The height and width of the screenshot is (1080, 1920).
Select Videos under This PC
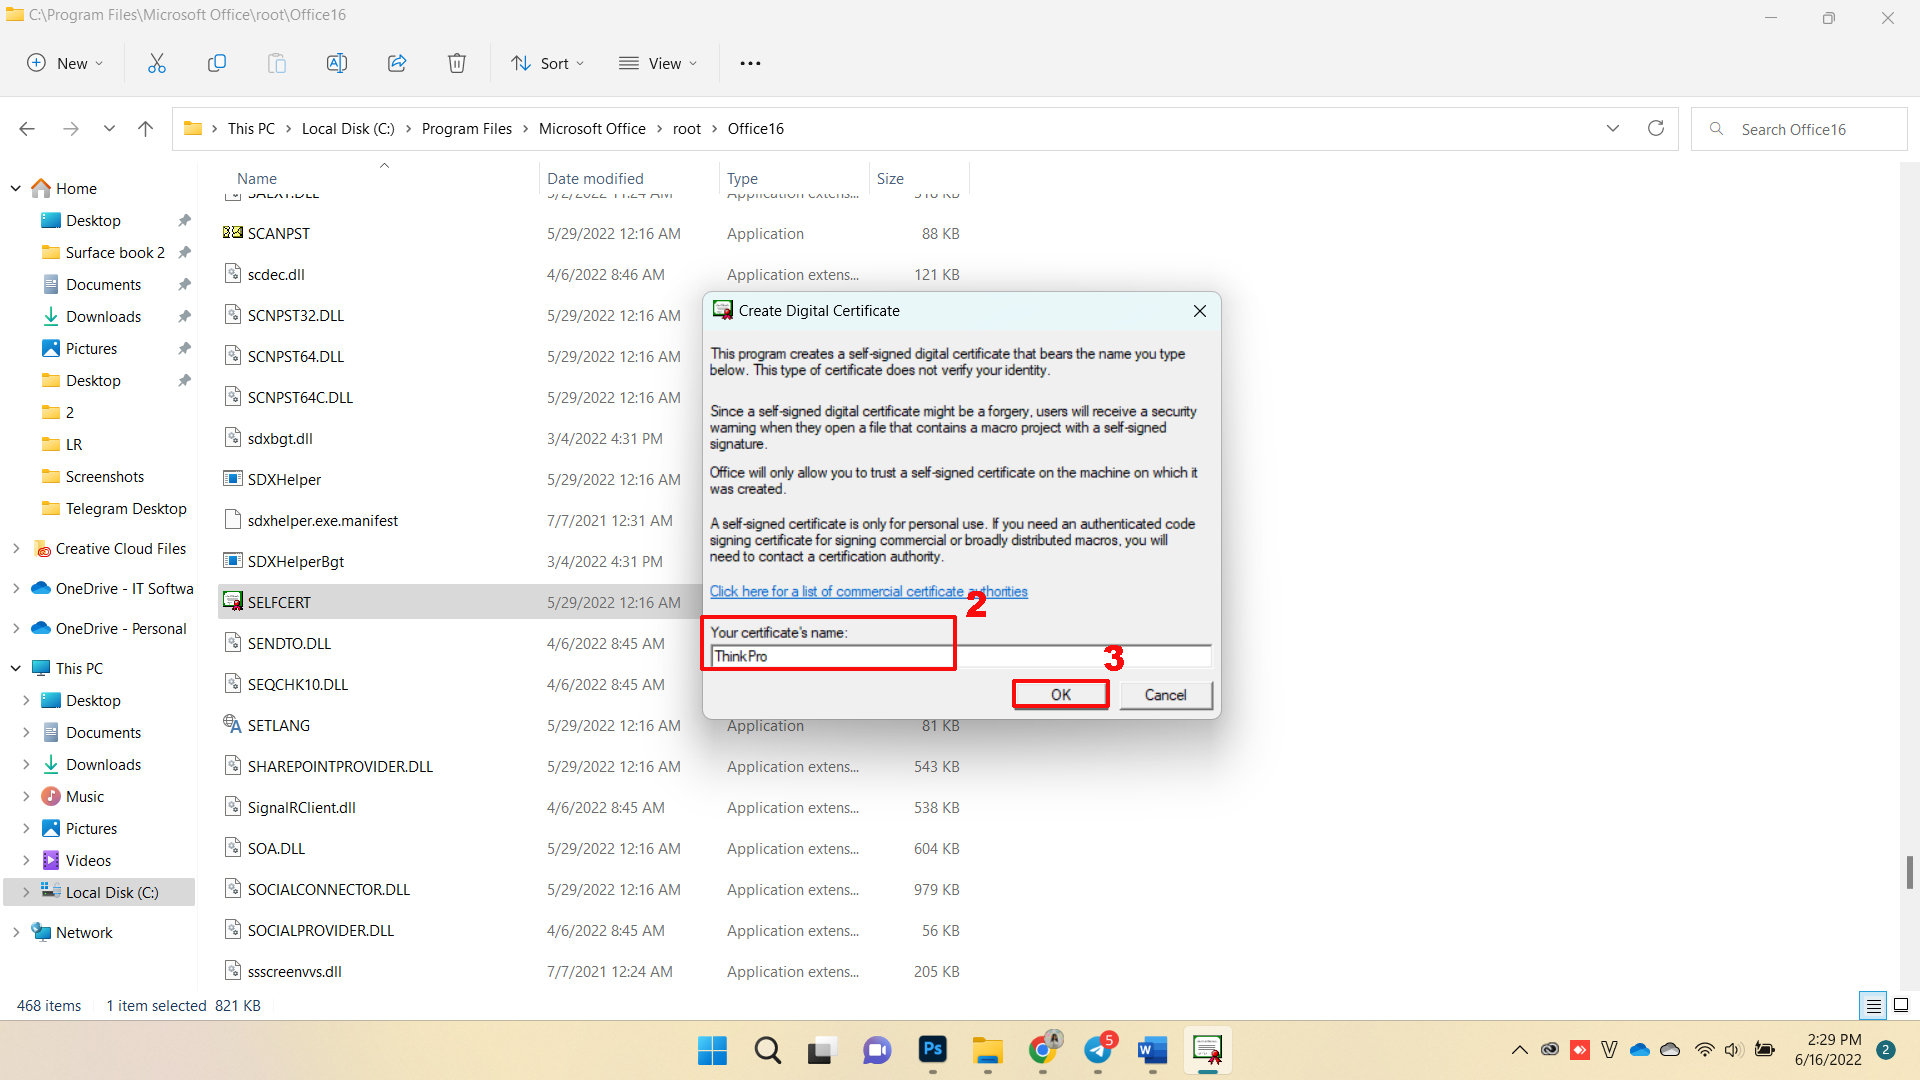[88, 861]
